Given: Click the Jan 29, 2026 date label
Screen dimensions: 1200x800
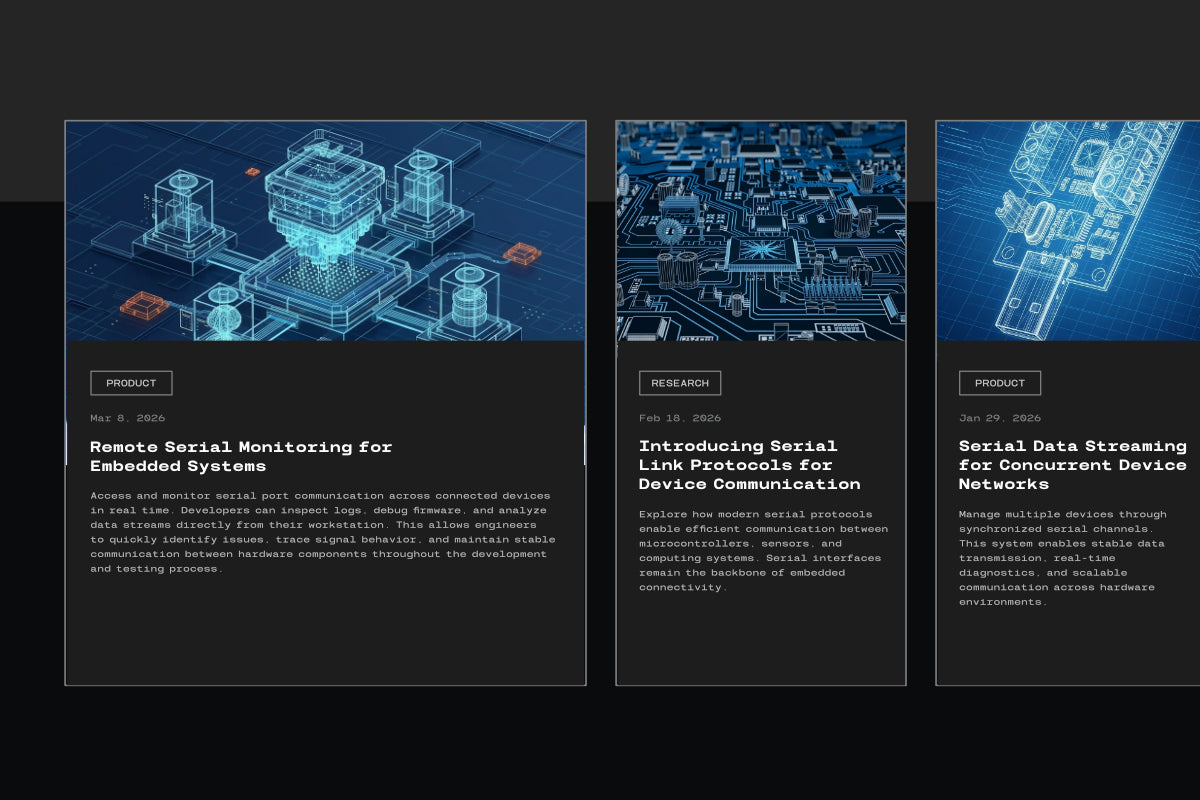Looking at the screenshot, I should (1000, 418).
